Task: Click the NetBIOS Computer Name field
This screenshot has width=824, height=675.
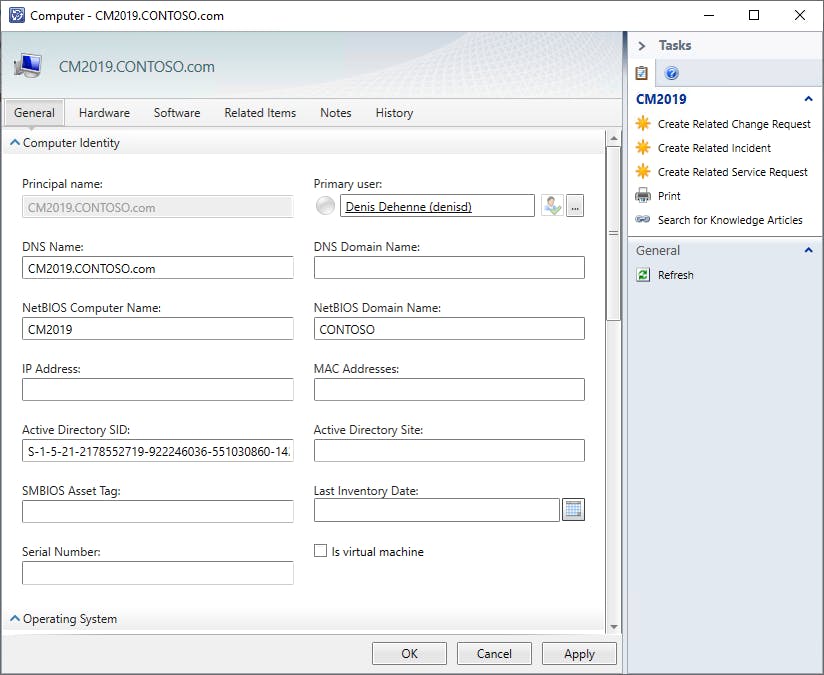Action: tap(158, 329)
